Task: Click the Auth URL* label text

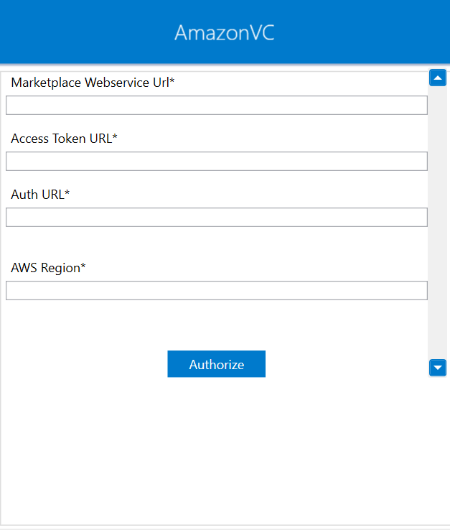Action: tap(40, 194)
